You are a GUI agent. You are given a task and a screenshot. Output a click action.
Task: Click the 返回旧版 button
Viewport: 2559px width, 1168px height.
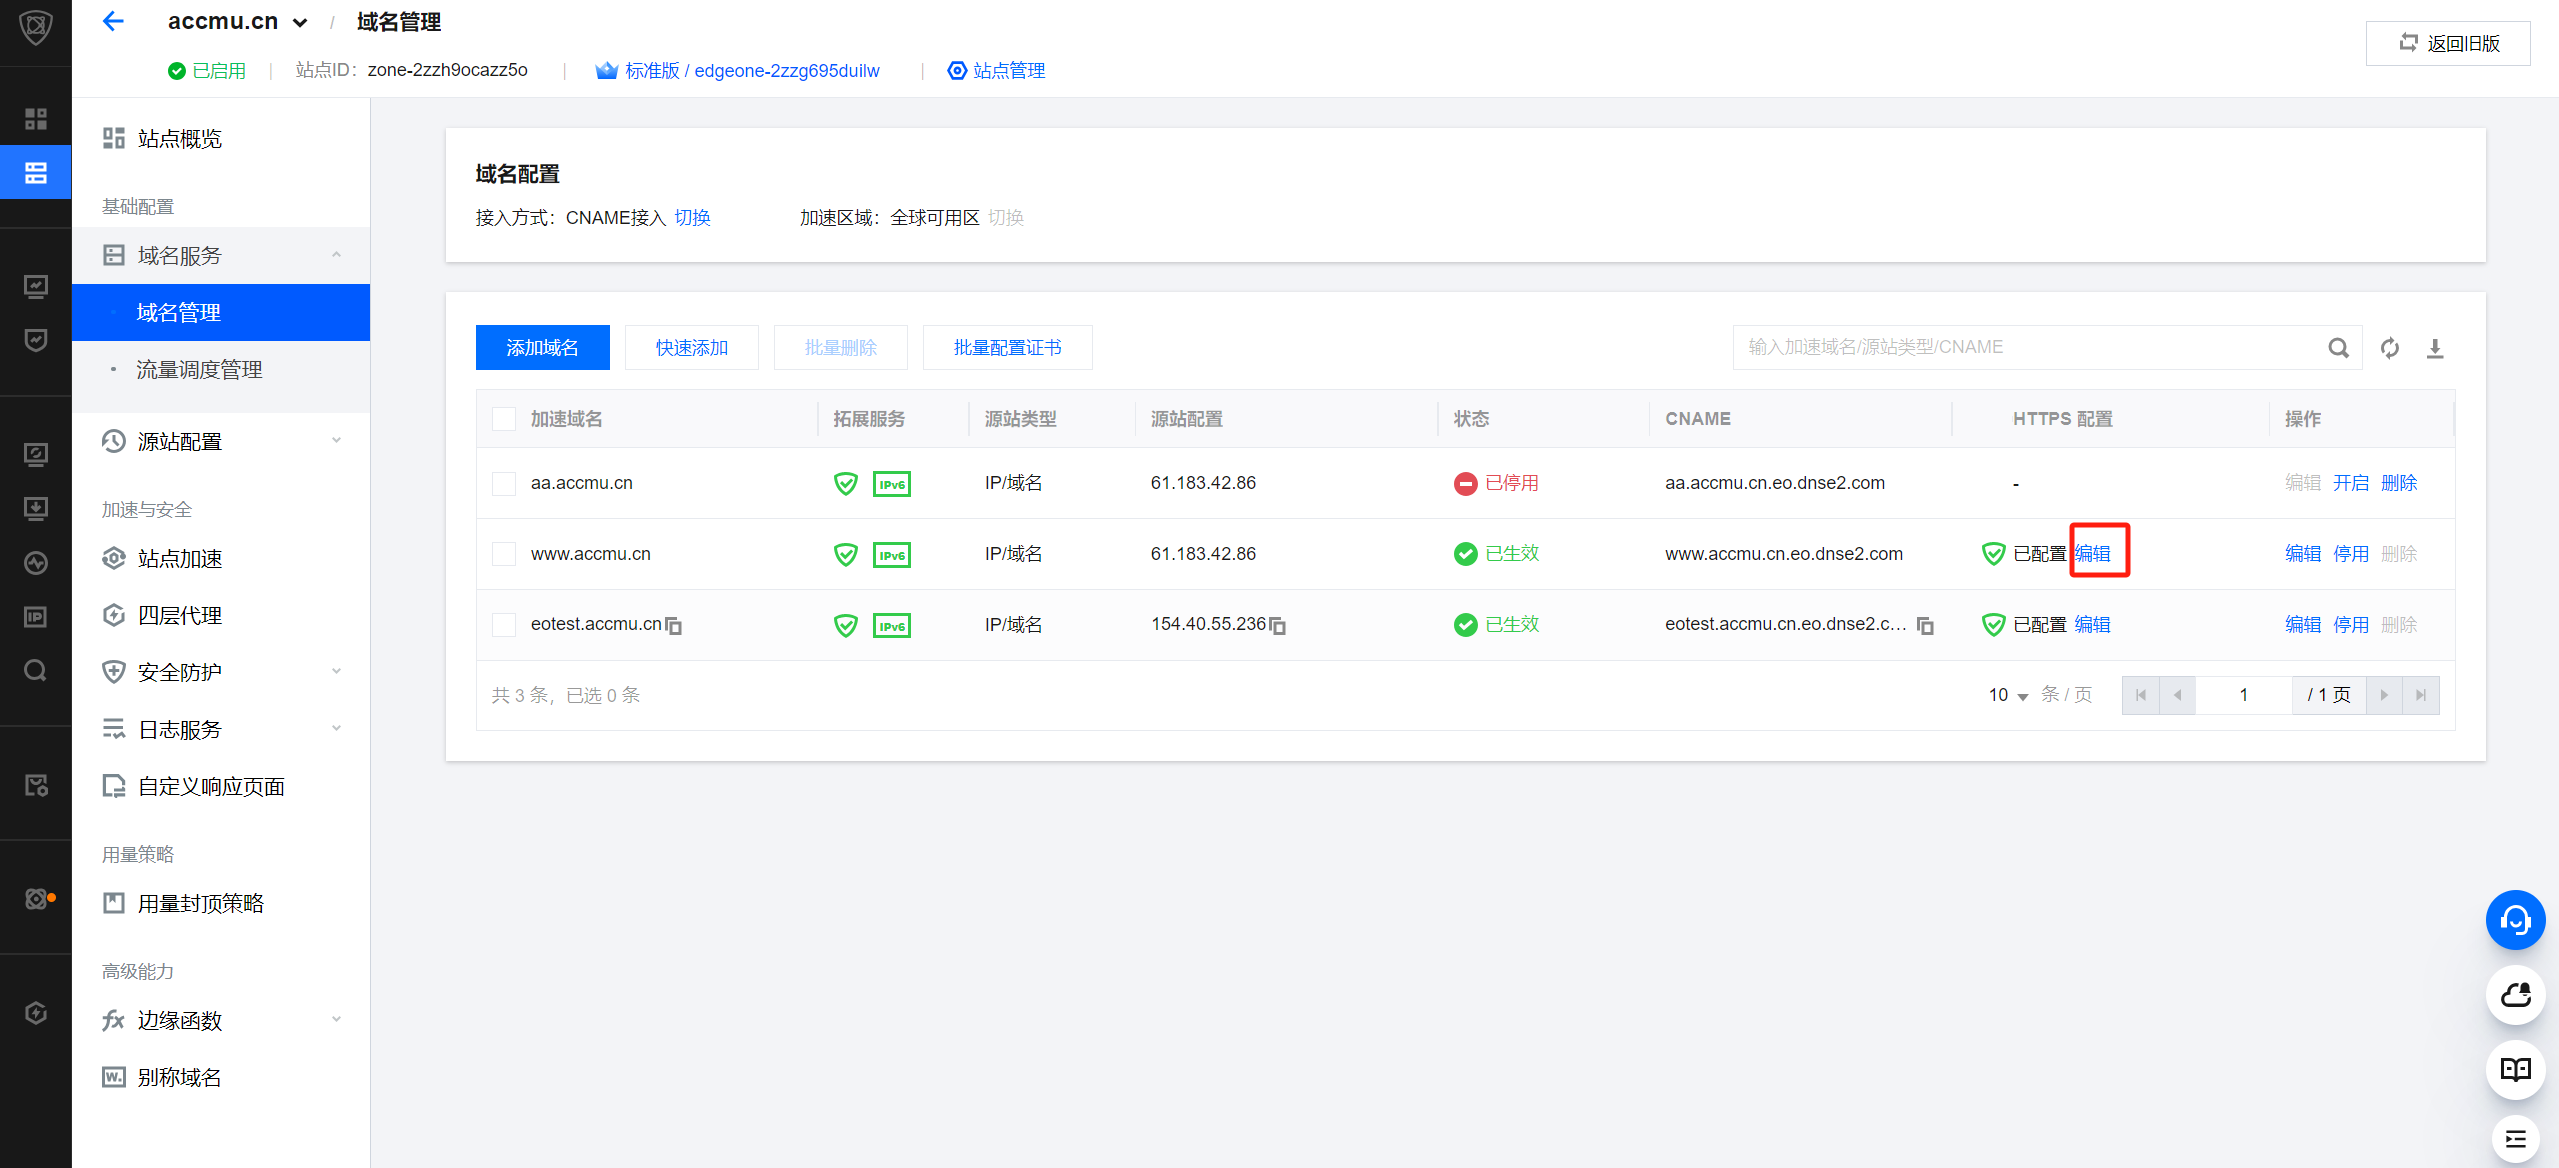click(x=2448, y=43)
